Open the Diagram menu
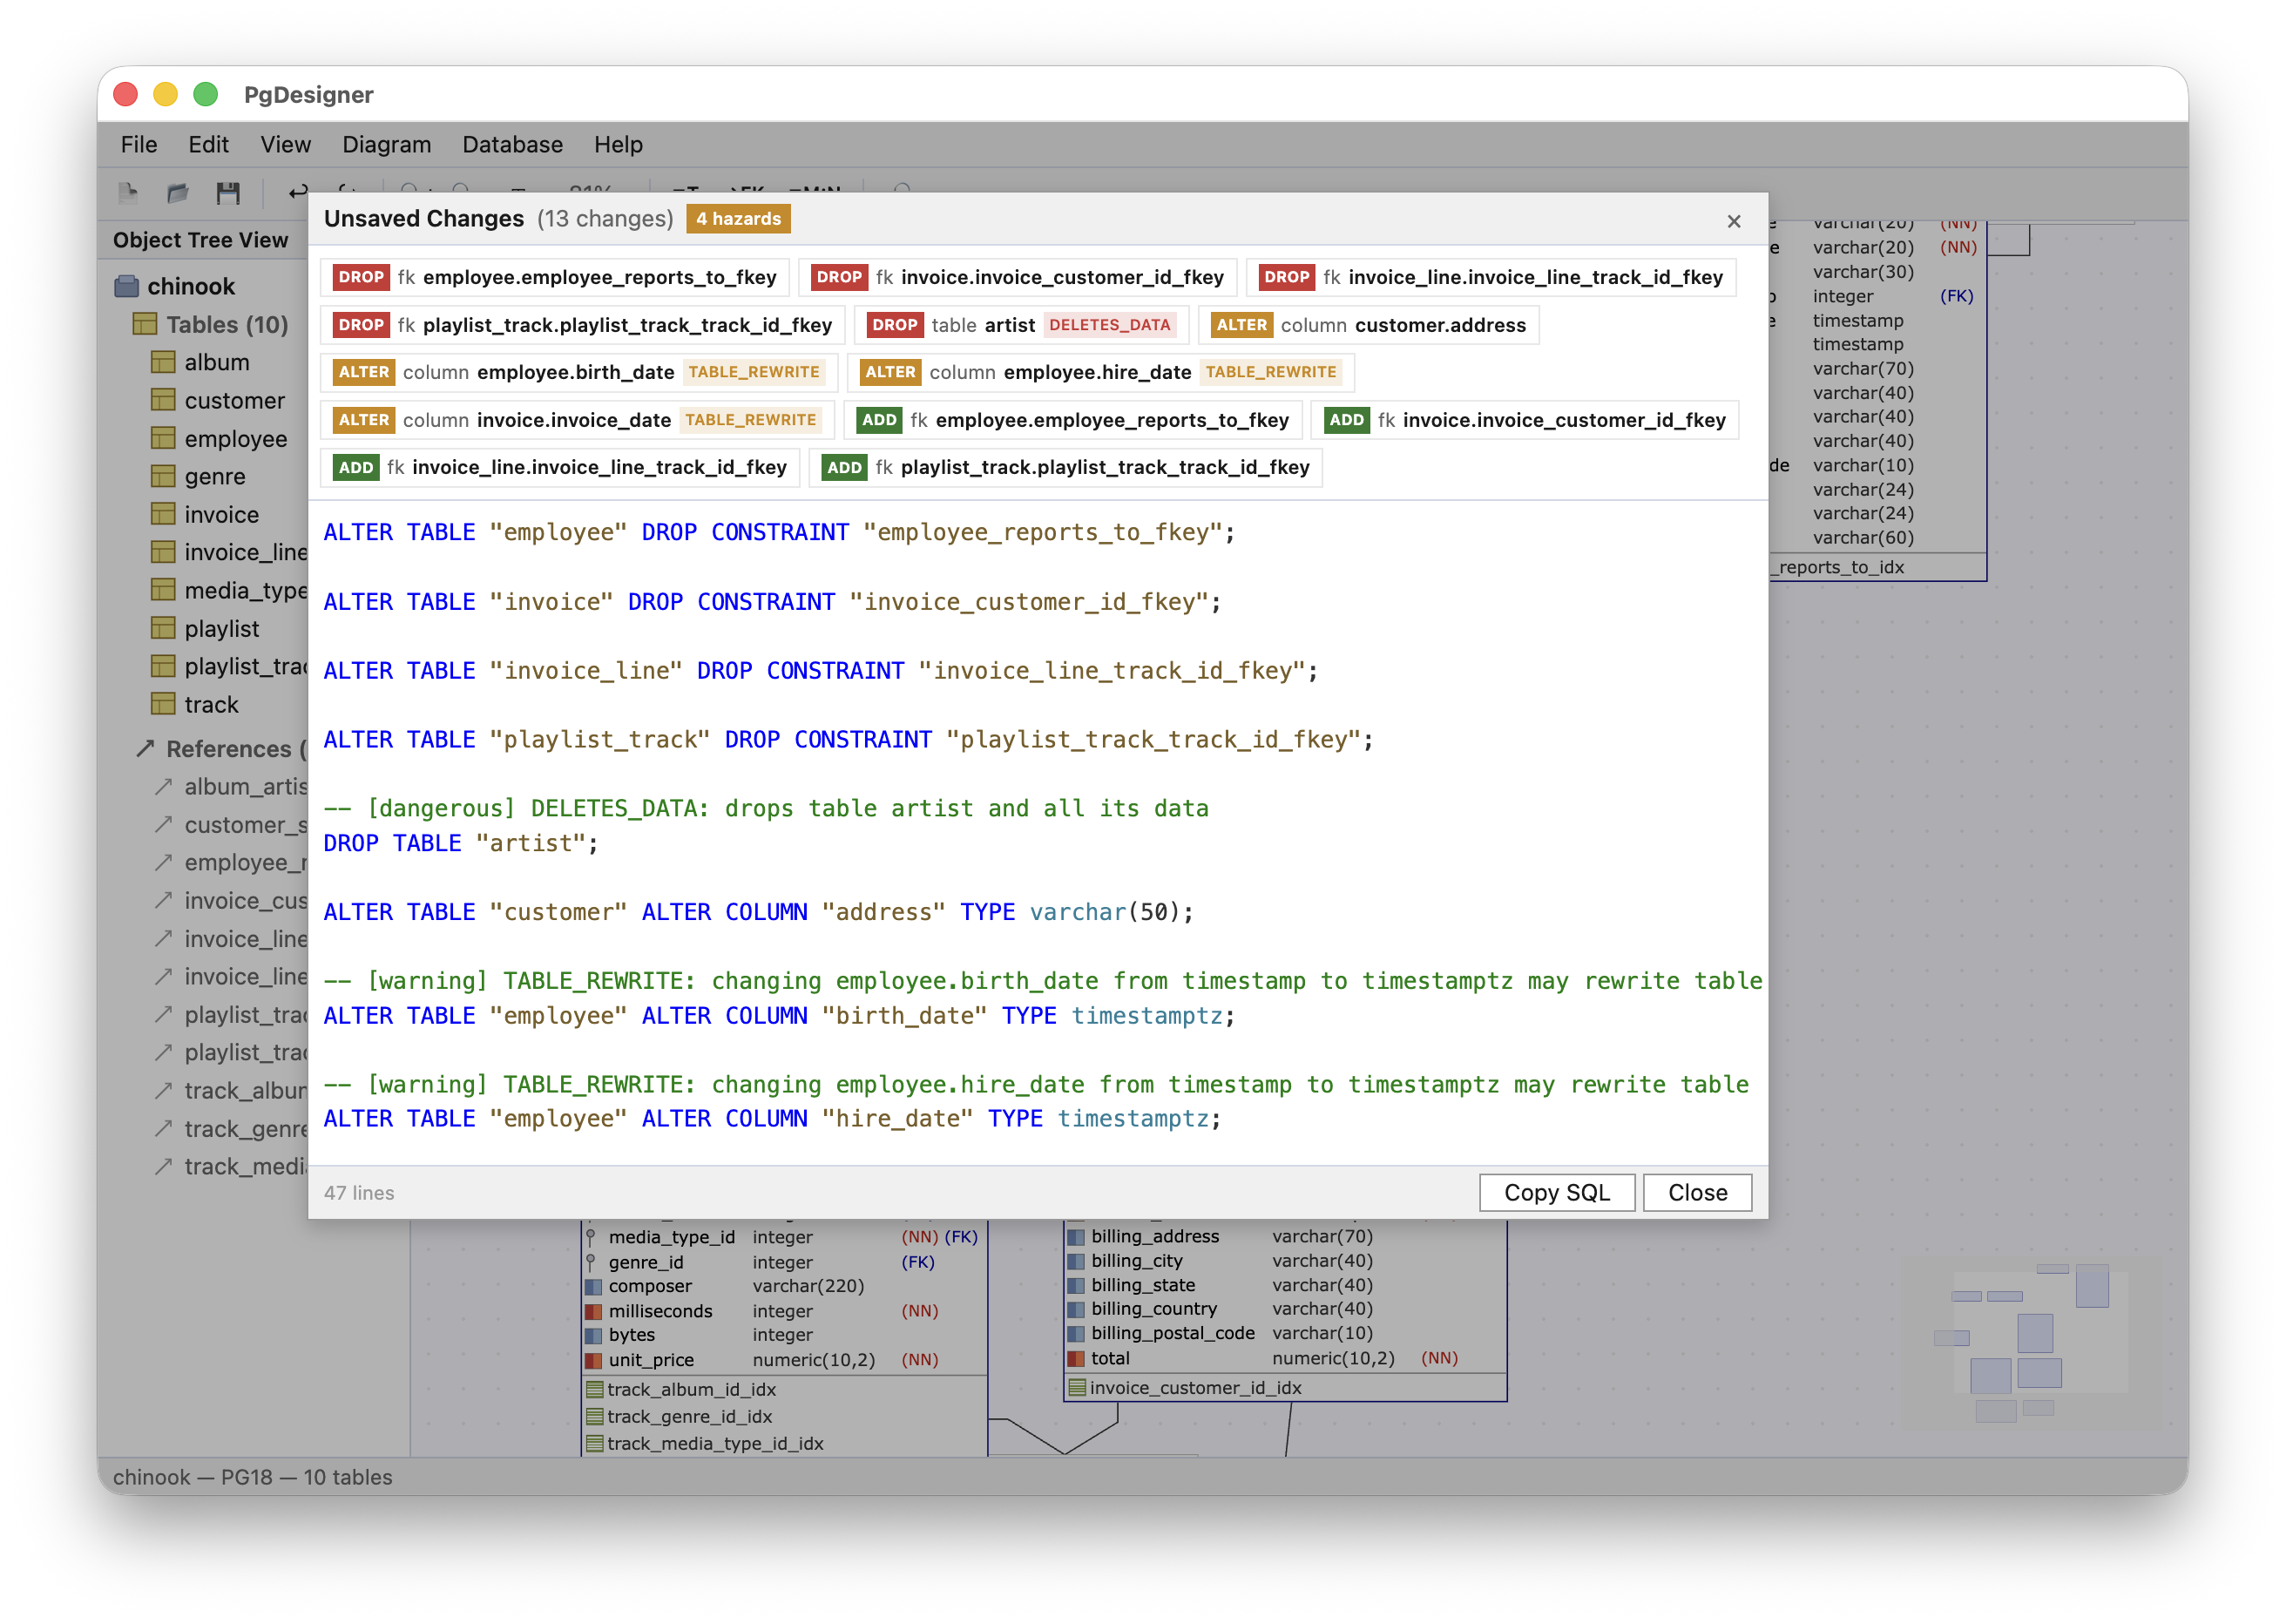Image resolution: width=2286 pixels, height=1624 pixels. (x=387, y=144)
